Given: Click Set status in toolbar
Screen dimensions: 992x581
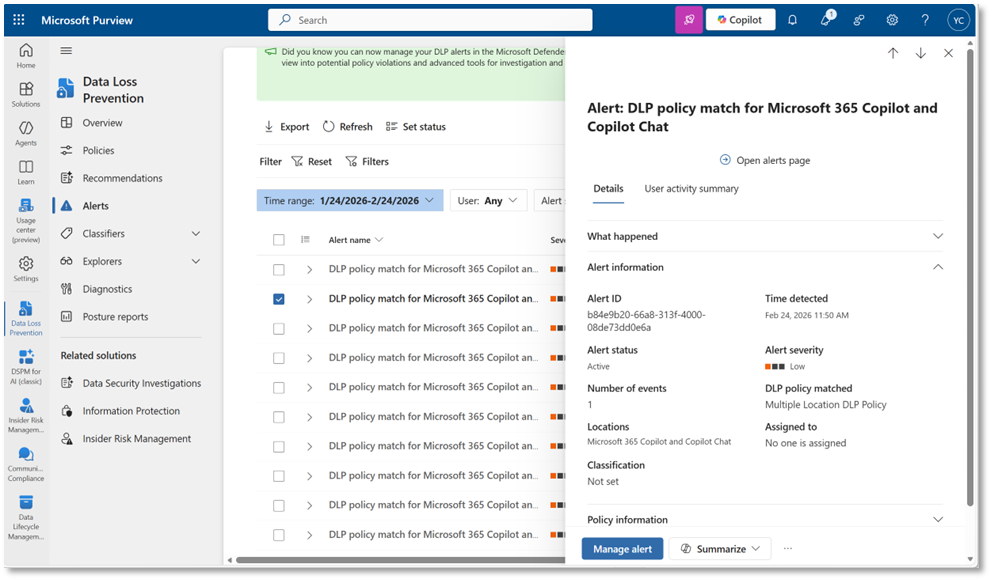Looking at the screenshot, I should coord(416,127).
